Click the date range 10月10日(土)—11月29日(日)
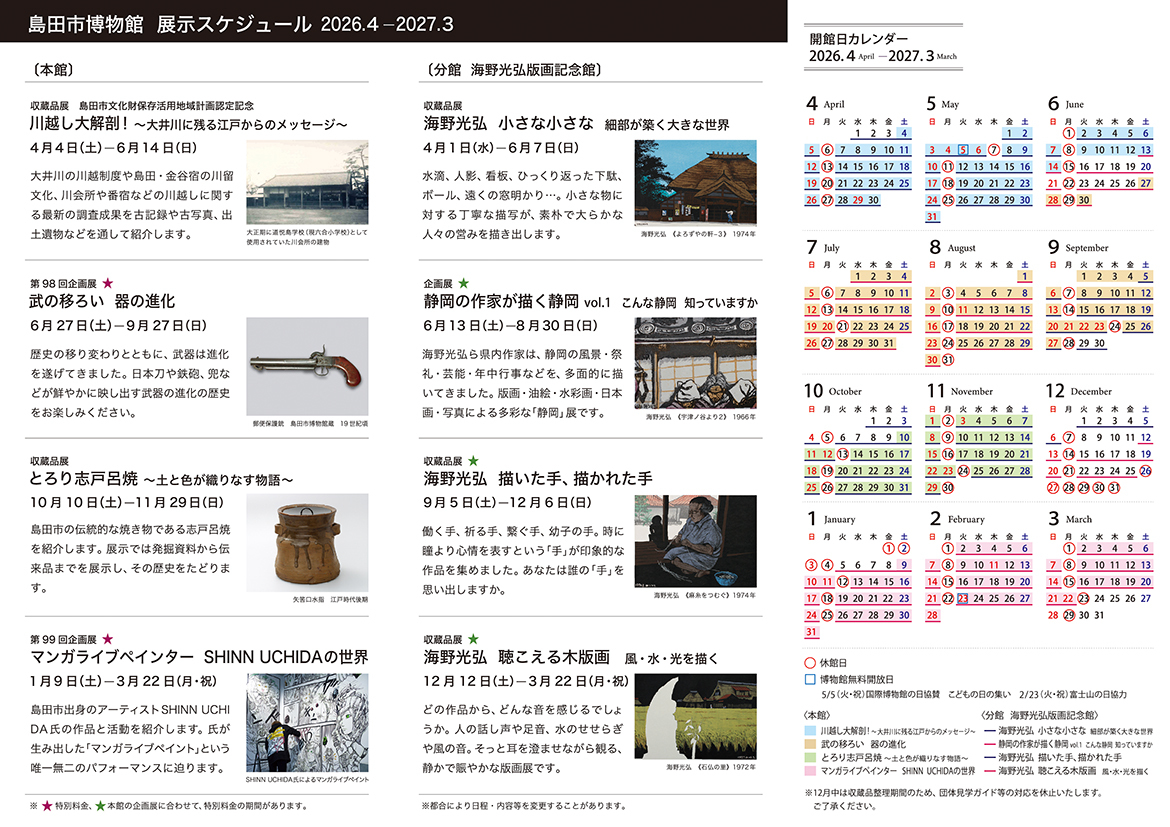This screenshot has width=1170, height=827. tap(127, 502)
